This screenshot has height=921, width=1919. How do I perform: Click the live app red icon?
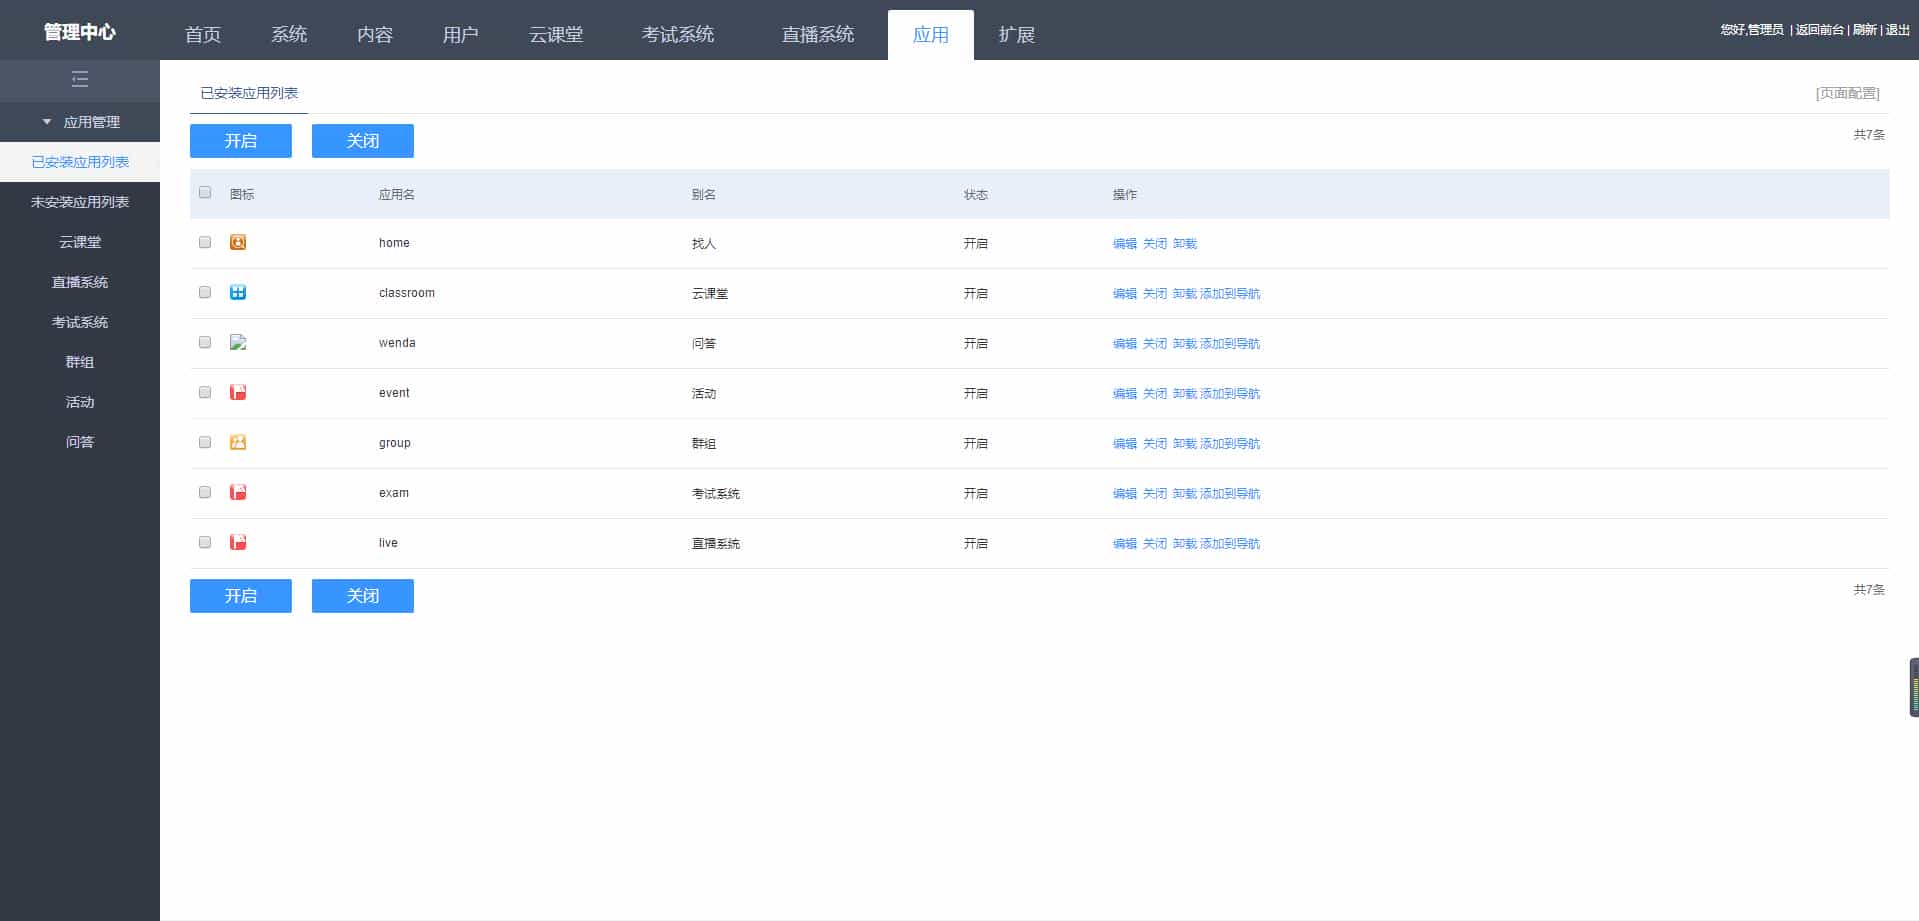[238, 542]
